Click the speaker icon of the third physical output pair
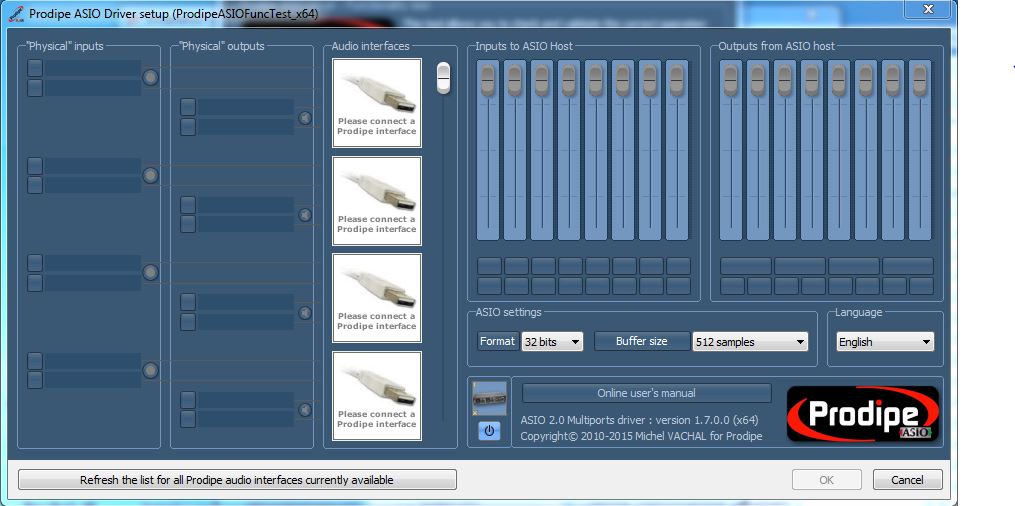The width and height of the screenshot is (1015, 506). tap(305, 313)
